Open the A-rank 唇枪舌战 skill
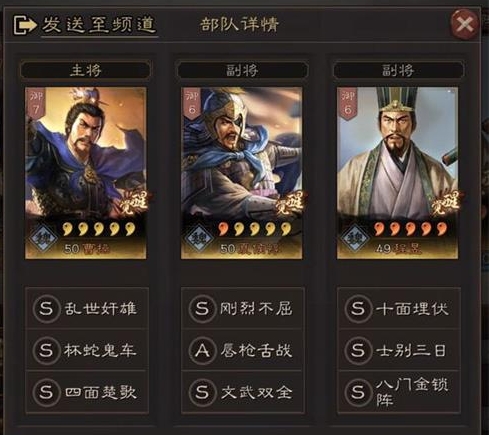This screenshot has height=435, width=489. click(242, 350)
